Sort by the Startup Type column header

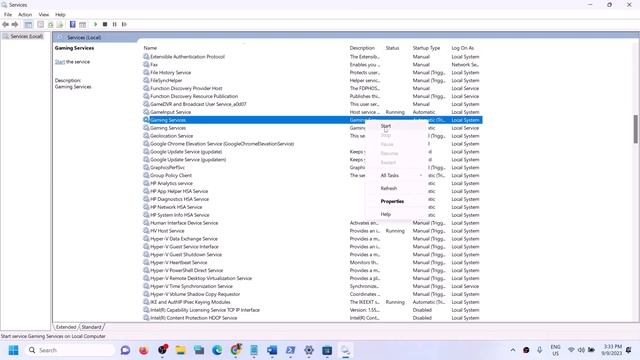point(426,48)
